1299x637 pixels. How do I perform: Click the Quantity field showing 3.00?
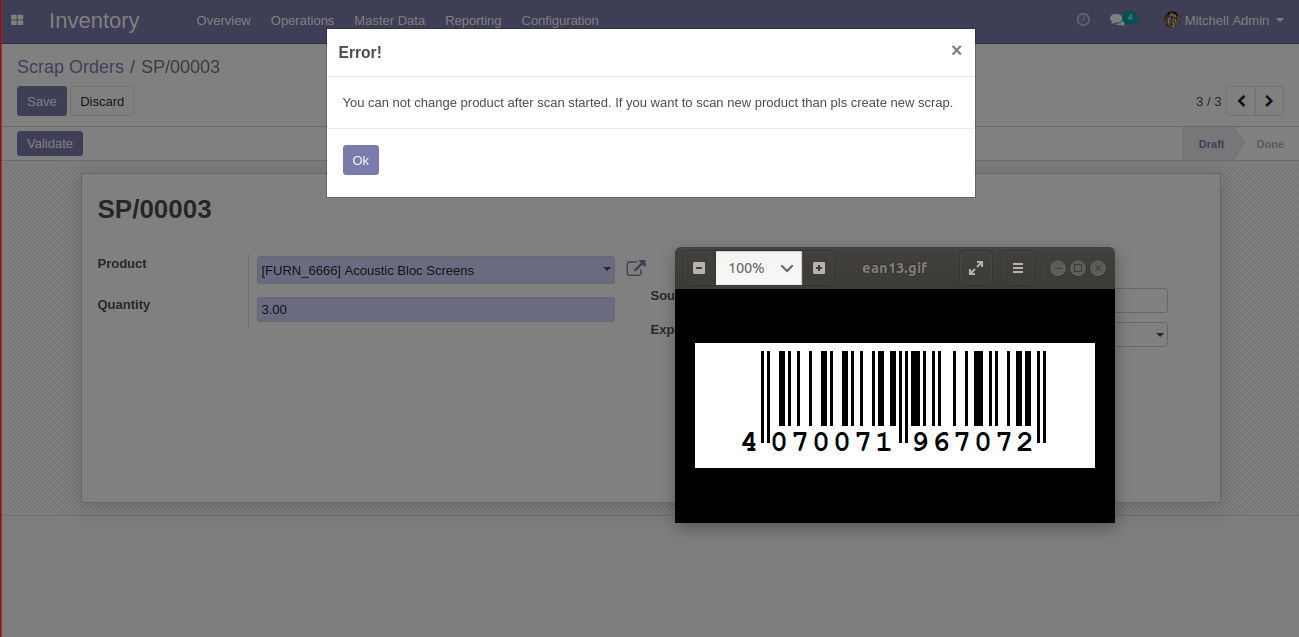coord(436,310)
